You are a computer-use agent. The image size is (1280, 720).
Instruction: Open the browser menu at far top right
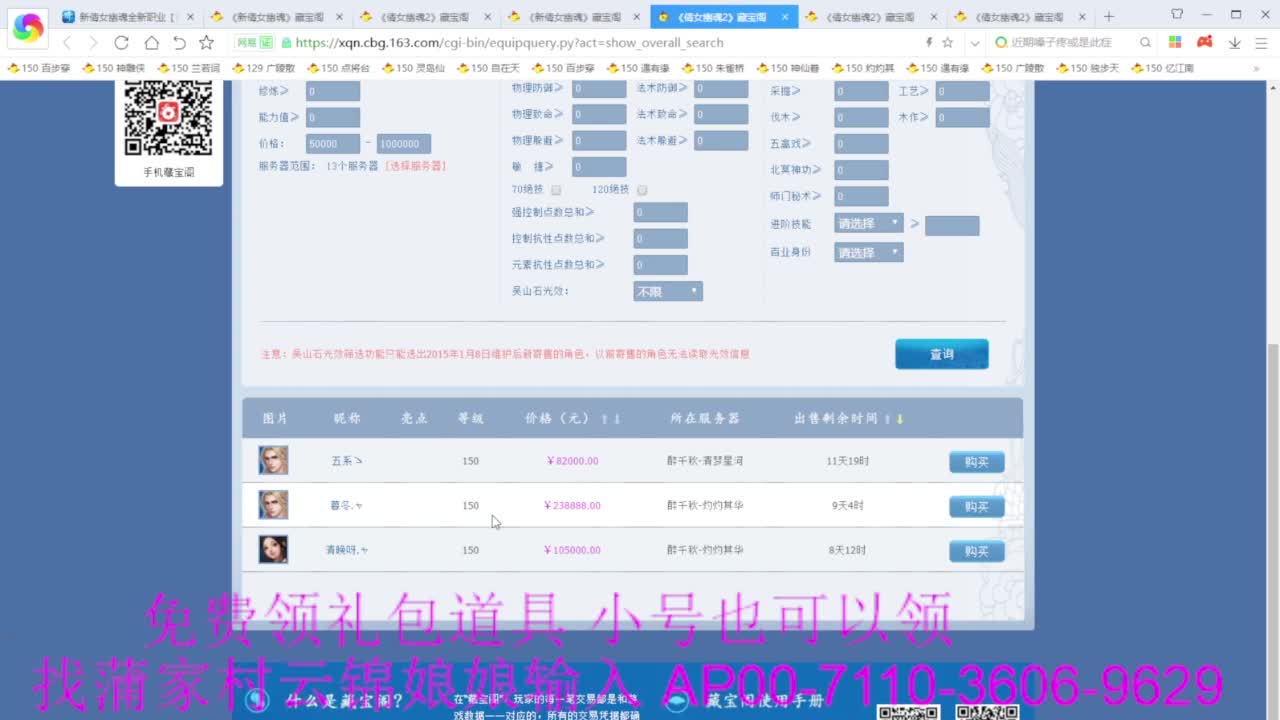[1262, 43]
